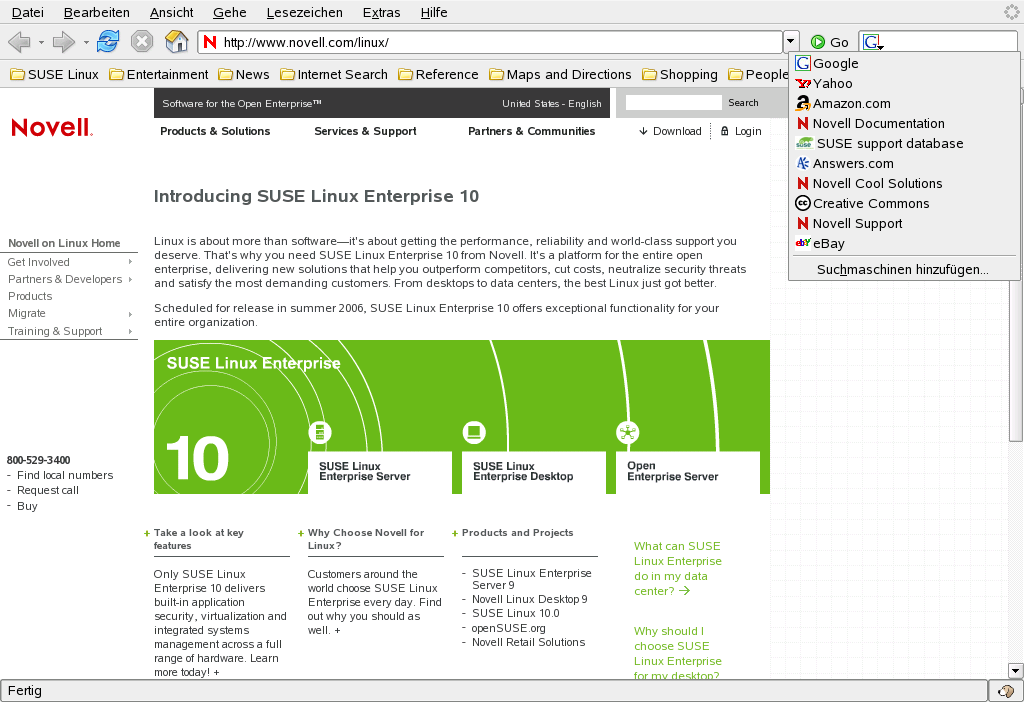Open the Products sidebar link
The image size is (1024, 702).
coord(30,296)
